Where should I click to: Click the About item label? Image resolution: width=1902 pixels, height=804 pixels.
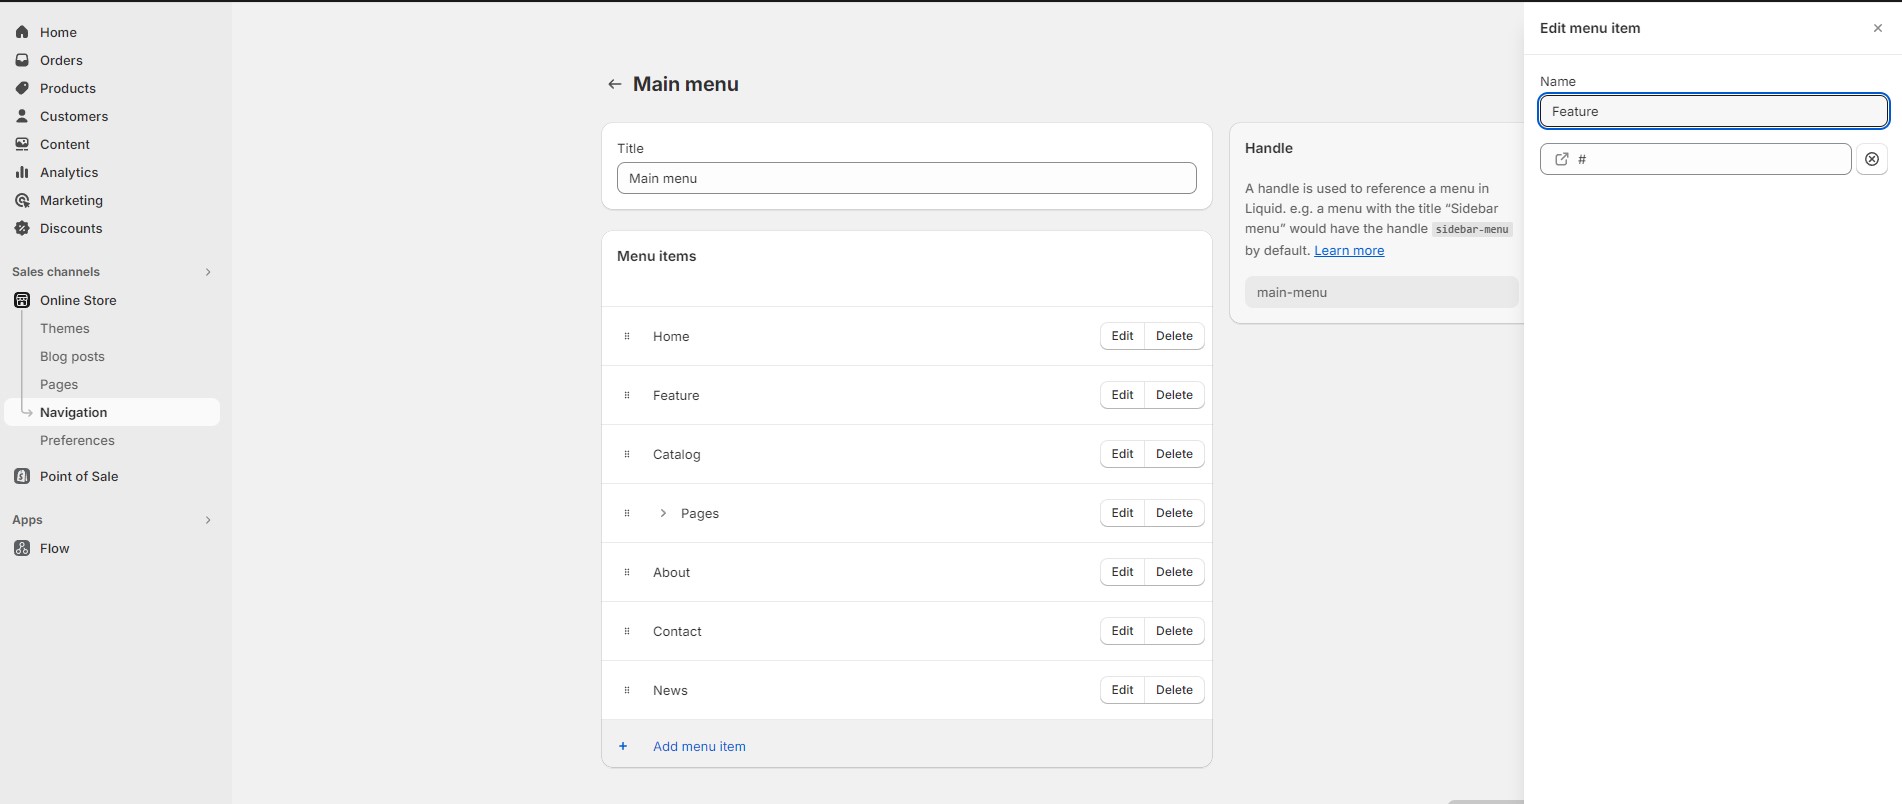(x=671, y=572)
